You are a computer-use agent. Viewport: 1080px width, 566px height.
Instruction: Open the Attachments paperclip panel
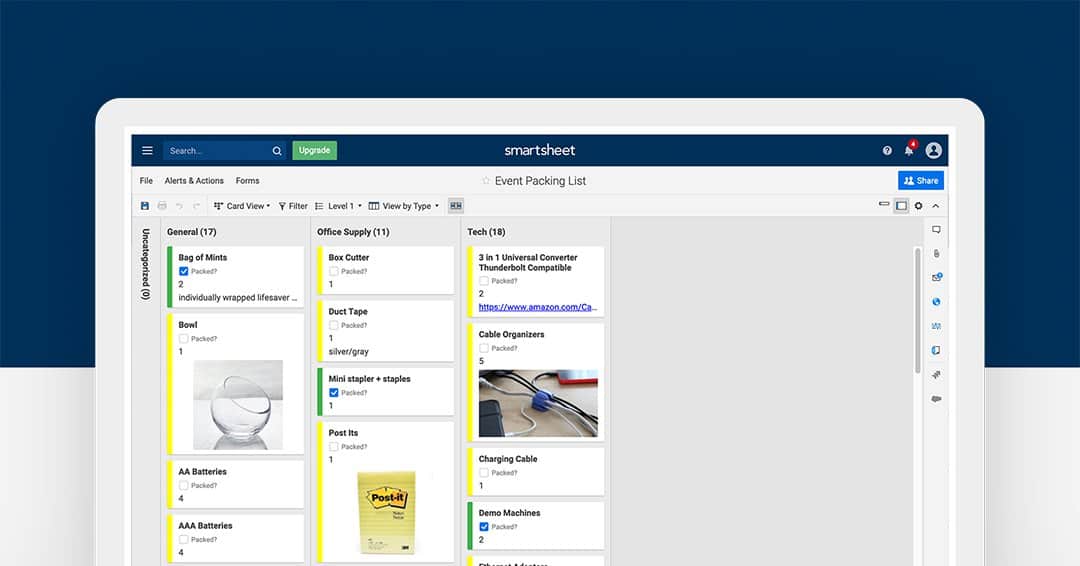click(x=936, y=254)
